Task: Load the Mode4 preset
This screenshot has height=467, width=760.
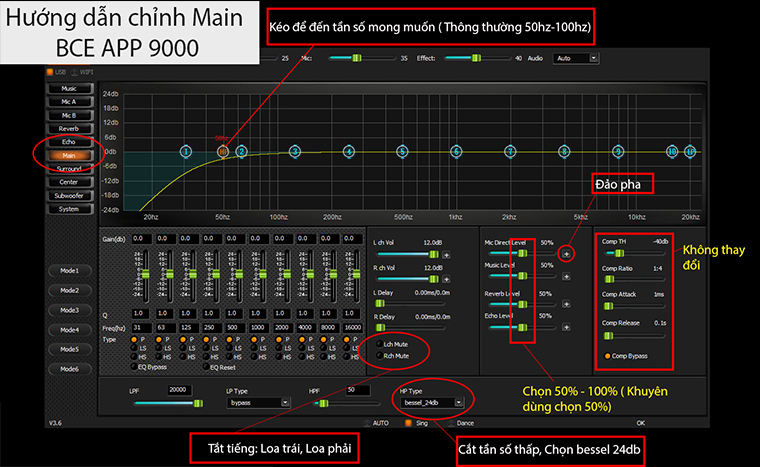Action: pos(69,330)
